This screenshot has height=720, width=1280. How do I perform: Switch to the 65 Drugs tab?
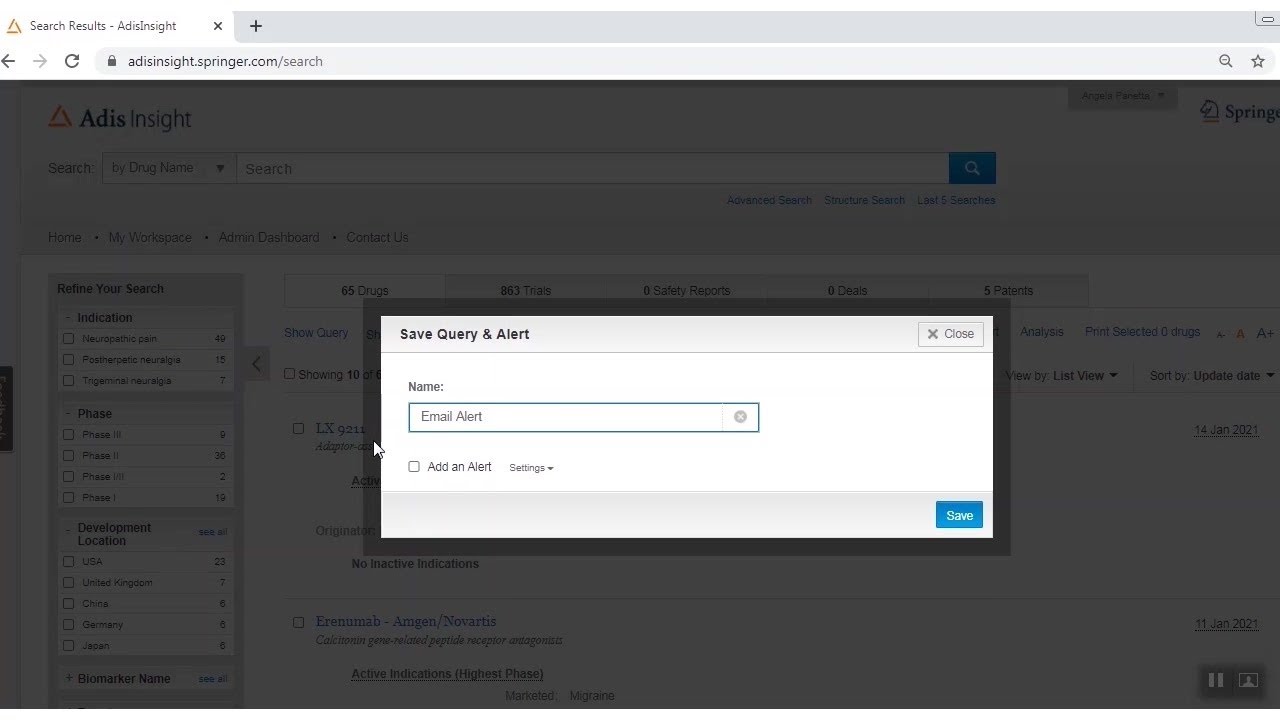[365, 291]
